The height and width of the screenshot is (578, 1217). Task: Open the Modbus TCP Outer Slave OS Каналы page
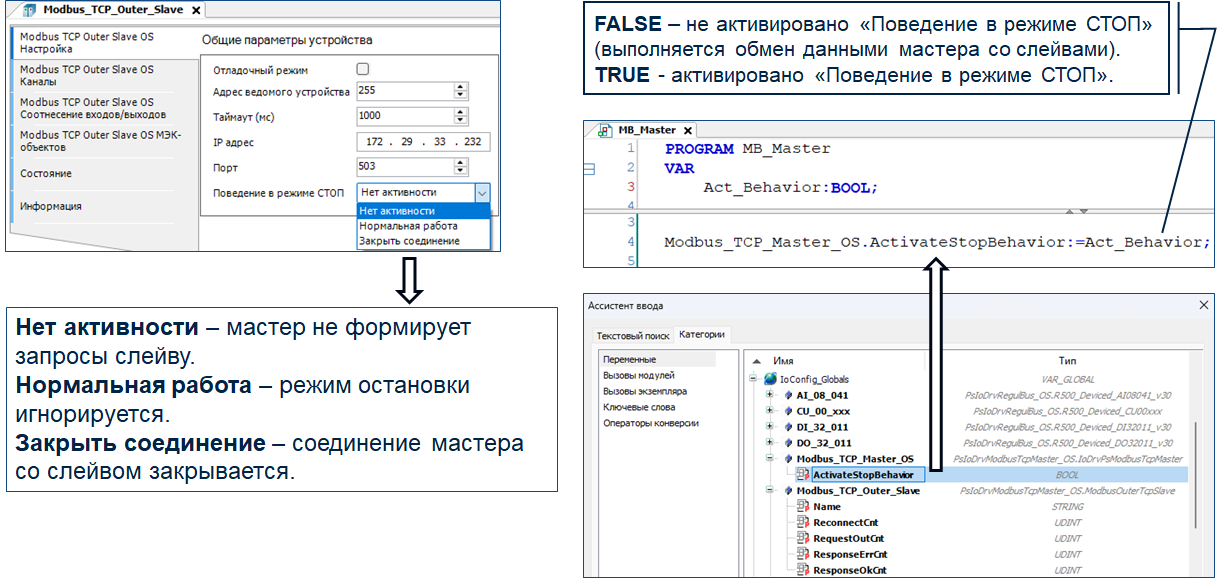87,76
